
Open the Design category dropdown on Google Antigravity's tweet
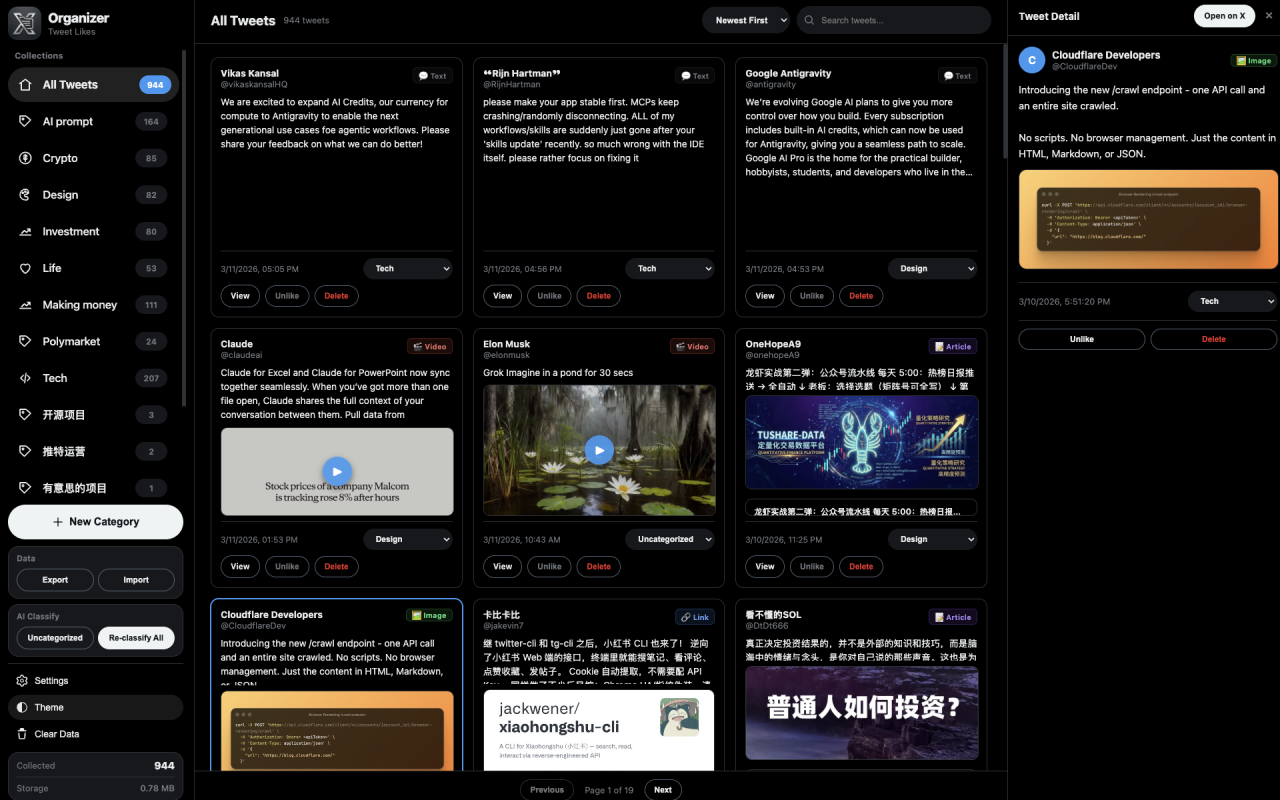(x=932, y=269)
